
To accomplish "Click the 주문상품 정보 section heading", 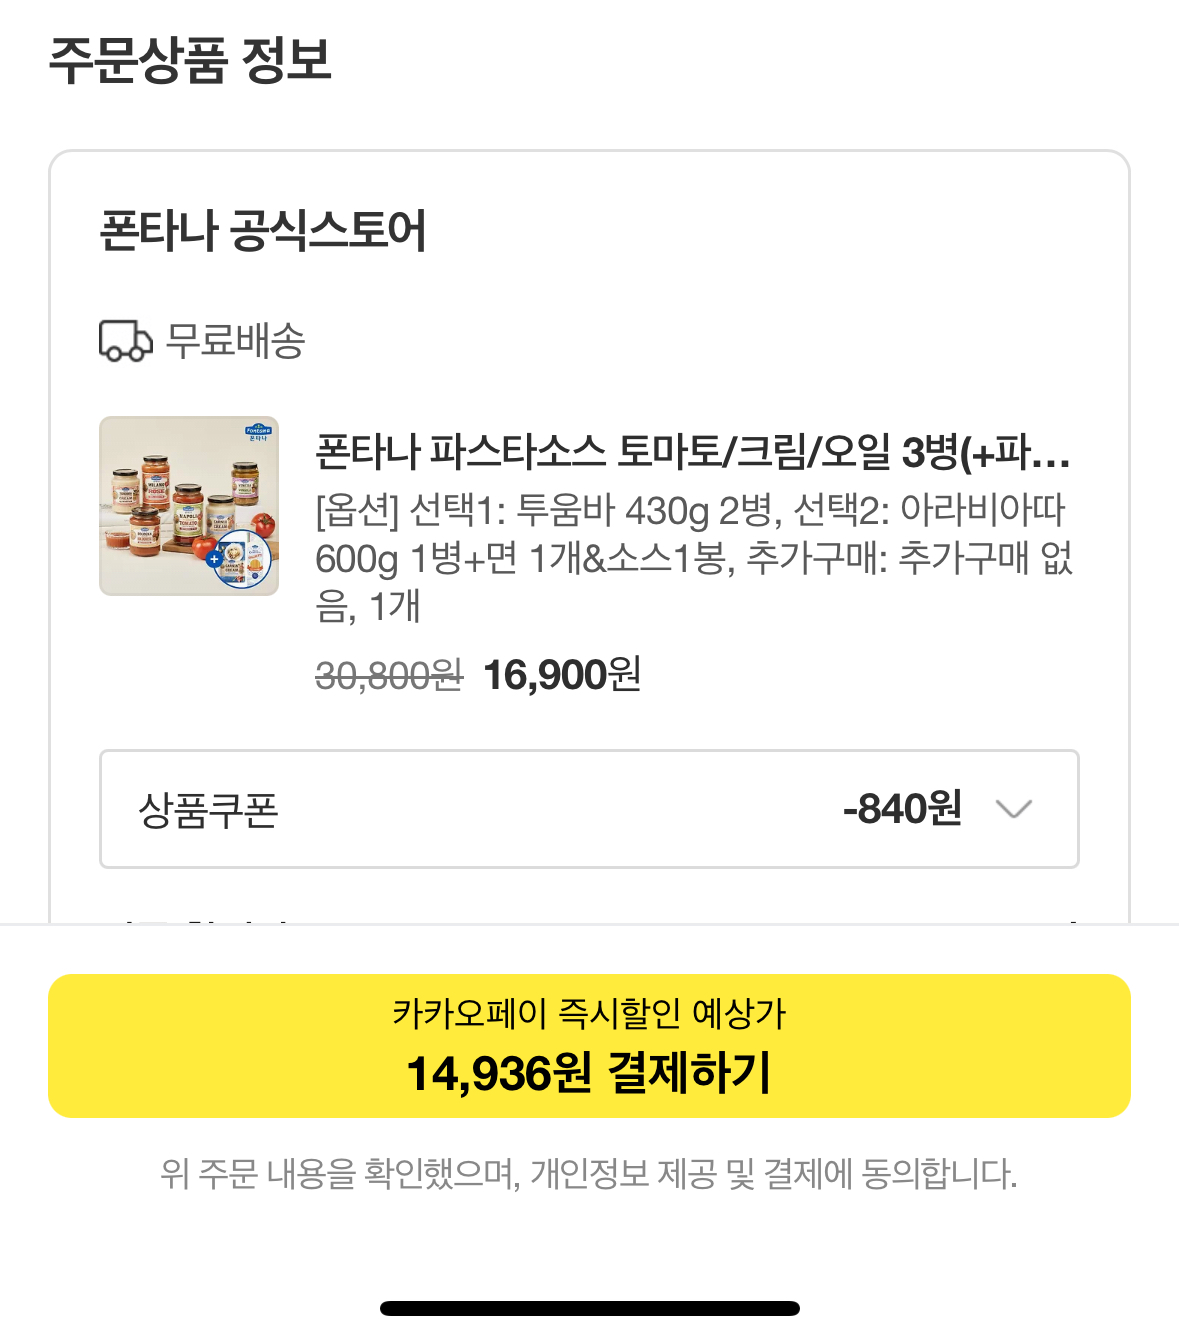I will click(190, 60).
